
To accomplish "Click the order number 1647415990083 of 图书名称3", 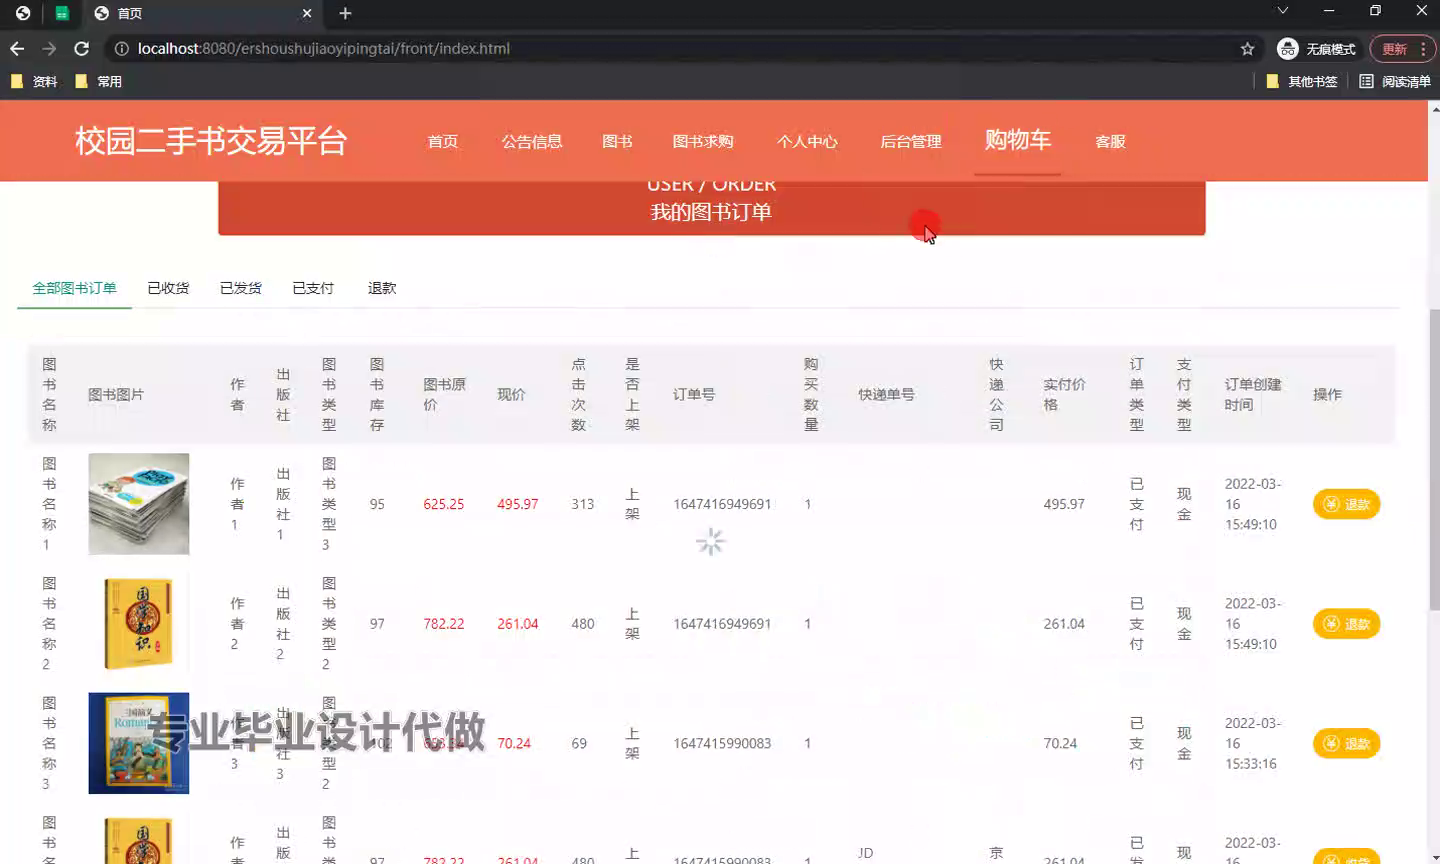I will [x=722, y=743].
